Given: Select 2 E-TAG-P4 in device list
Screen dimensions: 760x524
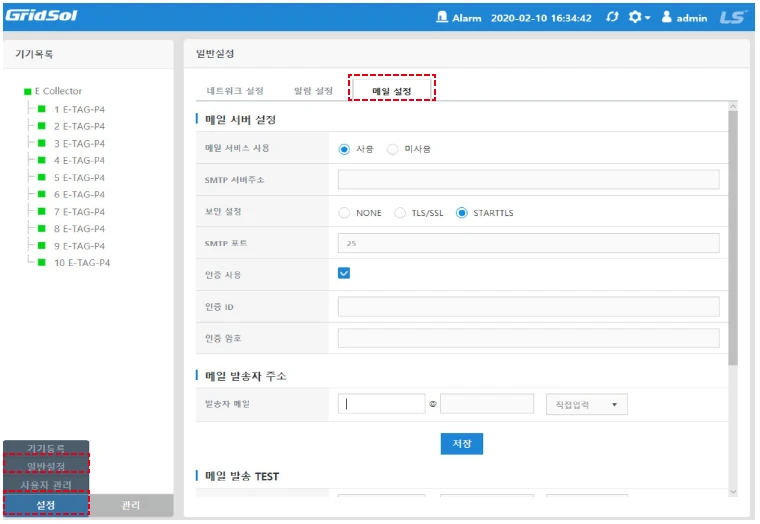Looking at the screenshot, I should [79, 126].
